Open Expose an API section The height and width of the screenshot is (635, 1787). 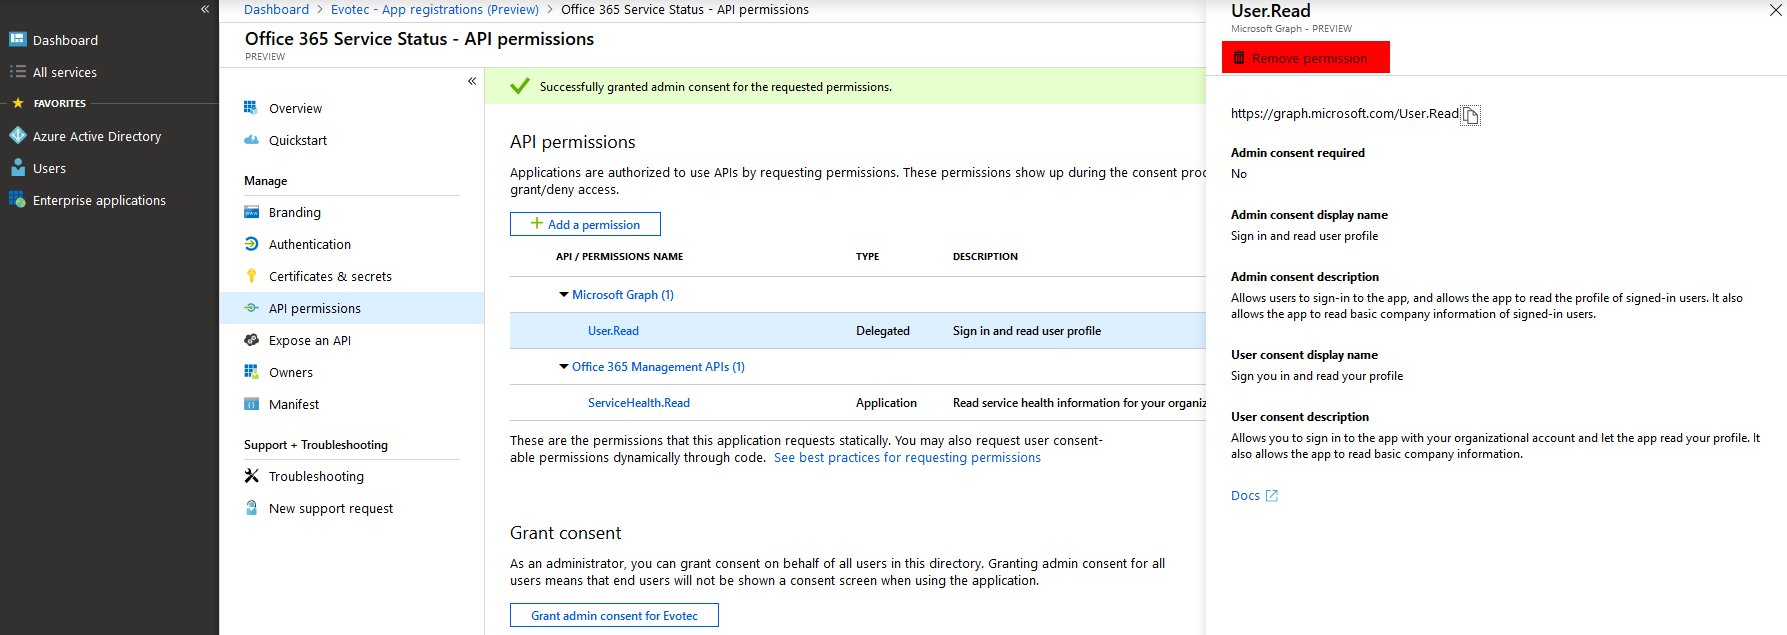click(309, 340)
